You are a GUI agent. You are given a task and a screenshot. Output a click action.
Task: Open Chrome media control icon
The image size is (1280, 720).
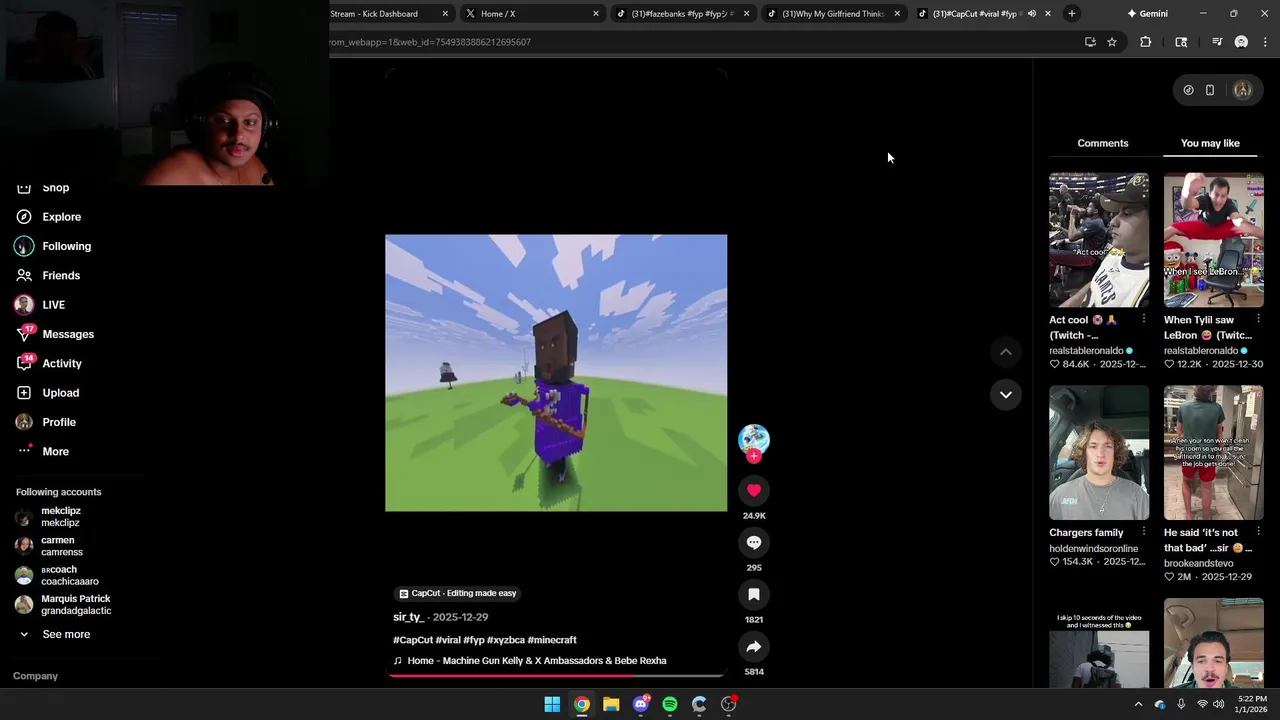pyautogui.click(x=1217, y=42)
